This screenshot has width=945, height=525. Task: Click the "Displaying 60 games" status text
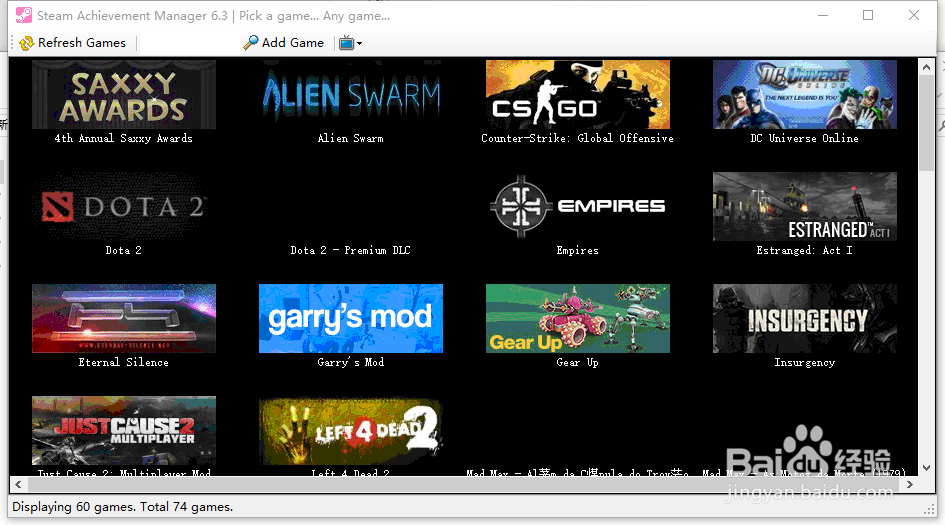point(122,507)
